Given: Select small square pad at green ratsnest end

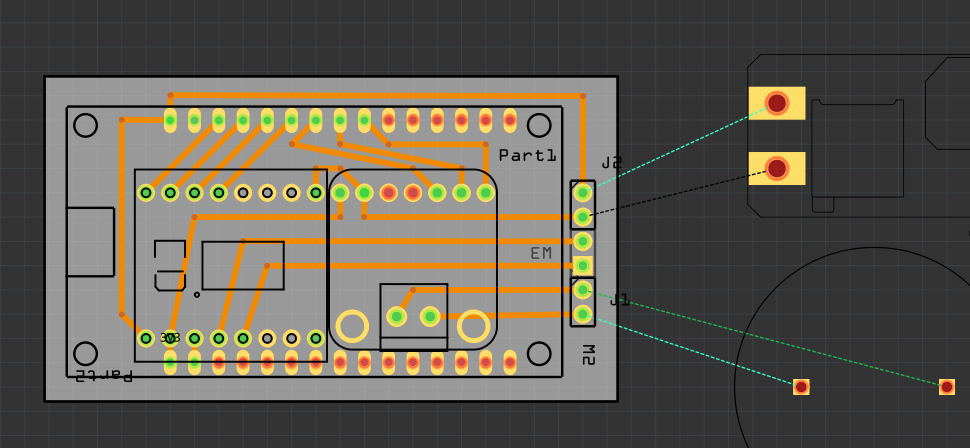Looking at the screenshot, I should 946,387.
